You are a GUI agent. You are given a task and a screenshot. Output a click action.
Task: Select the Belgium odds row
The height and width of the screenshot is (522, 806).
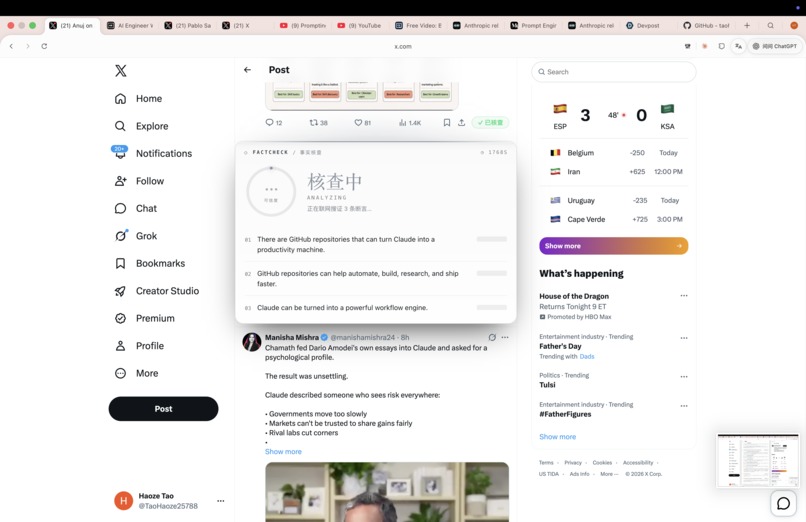pos(614,153)
